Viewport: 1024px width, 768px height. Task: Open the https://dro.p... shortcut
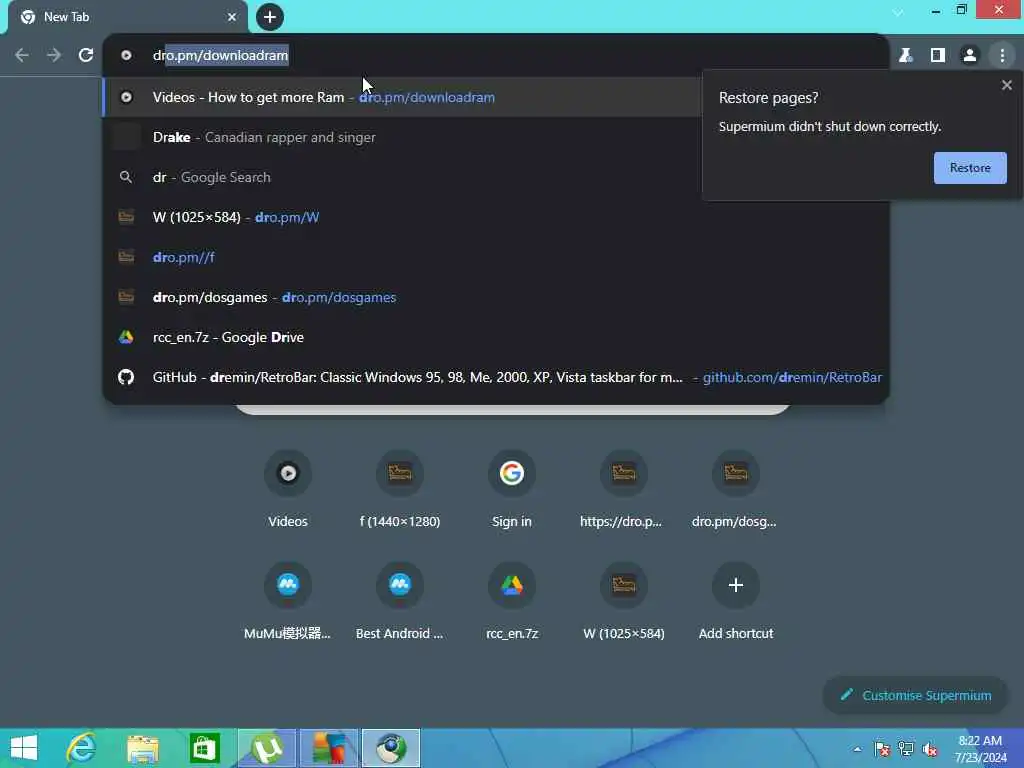(x=624, y=489)
